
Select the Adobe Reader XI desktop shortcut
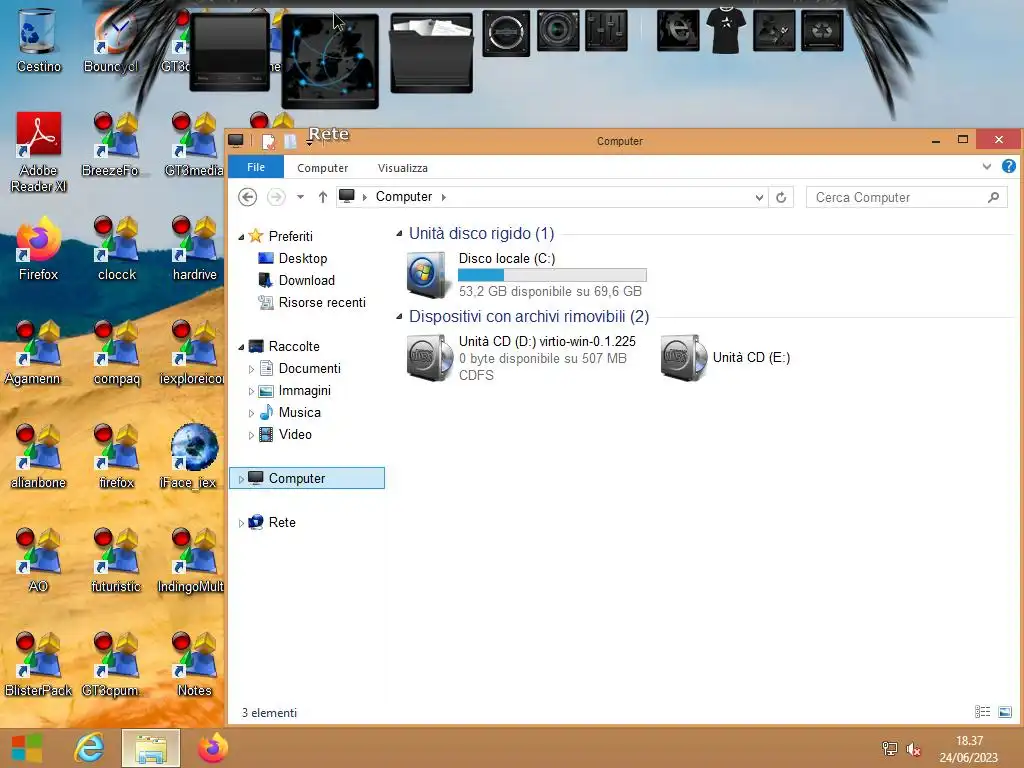39,152
